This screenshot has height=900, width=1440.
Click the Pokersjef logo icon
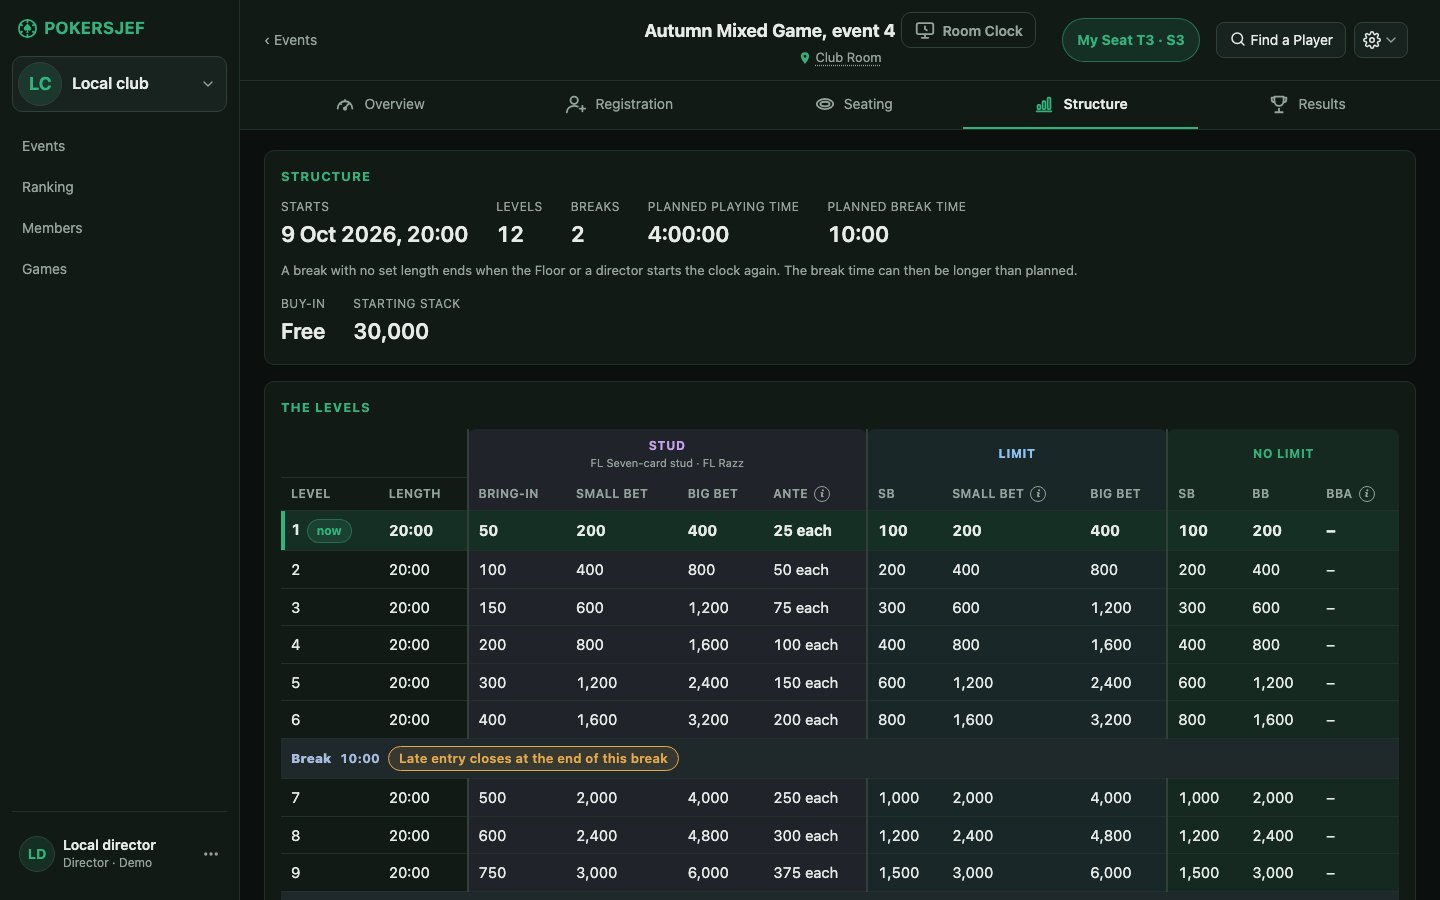[27, 28]
